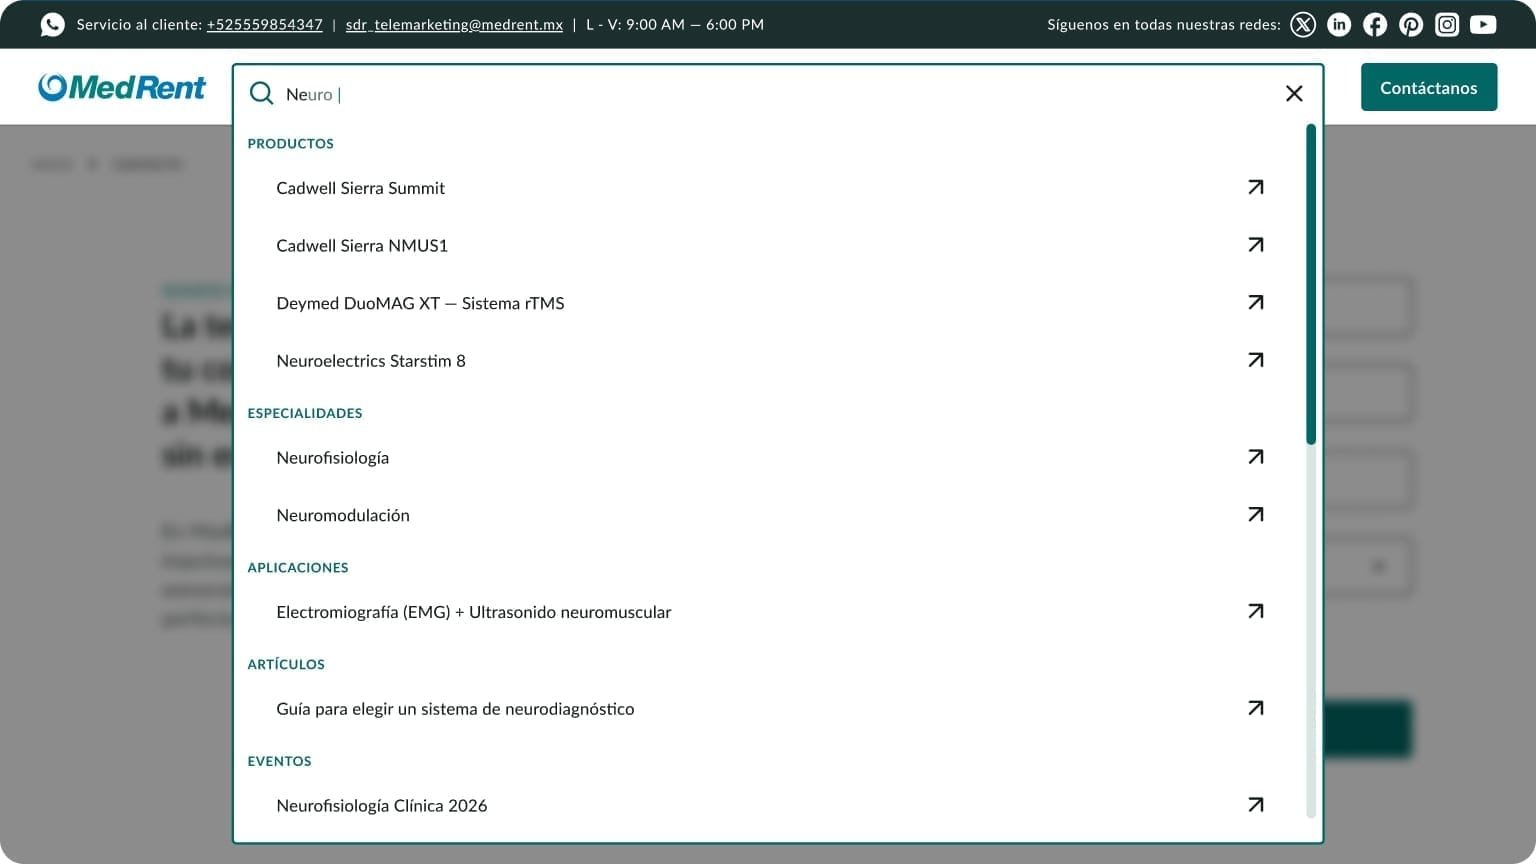
Task: Close the search overlay with X
Action: 1294,93
